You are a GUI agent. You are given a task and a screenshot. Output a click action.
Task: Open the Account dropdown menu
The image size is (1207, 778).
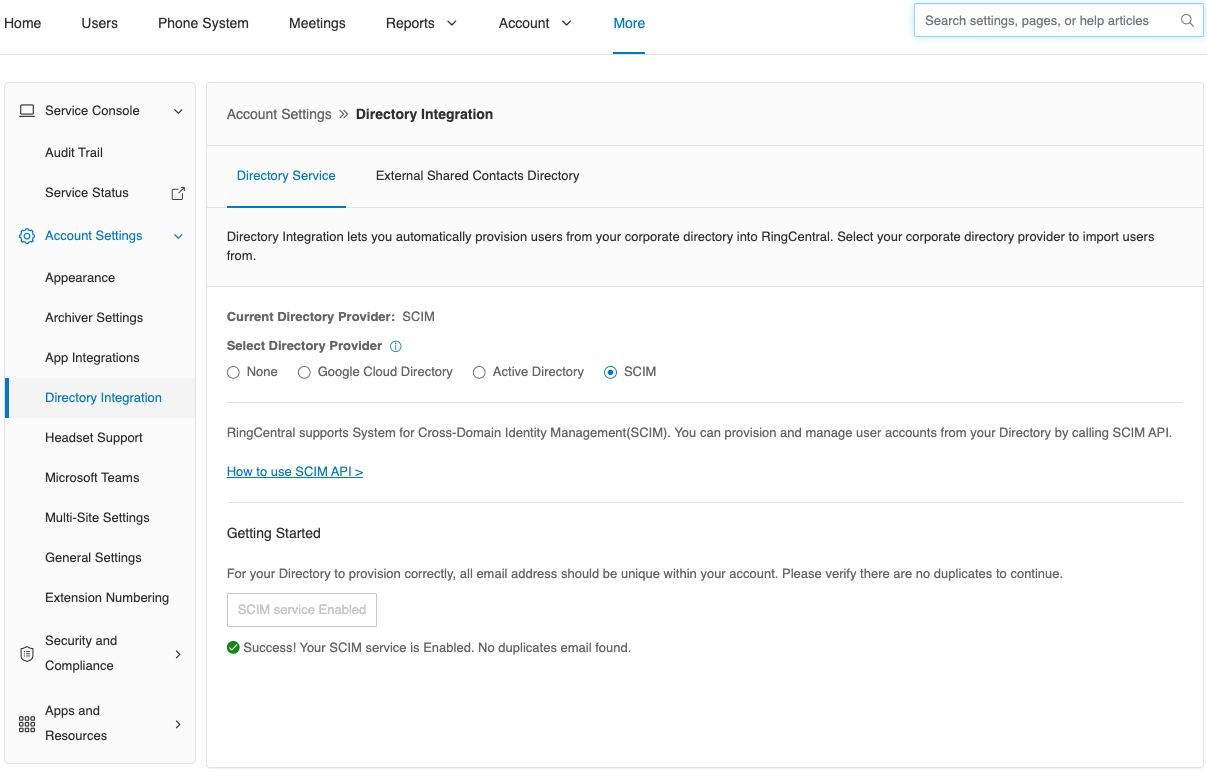(535, 23)
